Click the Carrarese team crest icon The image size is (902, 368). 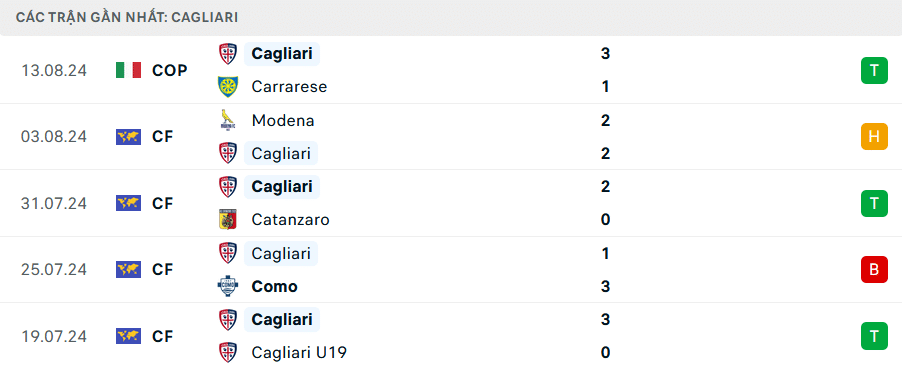[228, 87]
